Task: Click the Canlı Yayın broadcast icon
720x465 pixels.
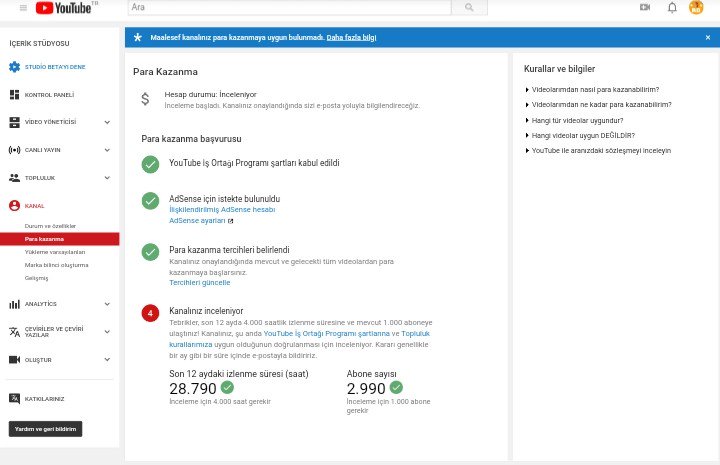Action: tap(14, 150)
